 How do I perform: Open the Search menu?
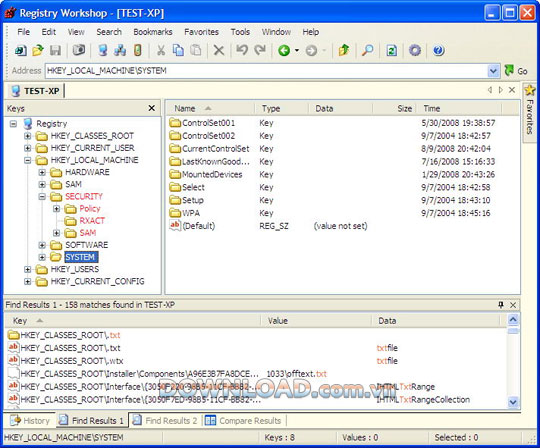[109, 32]
